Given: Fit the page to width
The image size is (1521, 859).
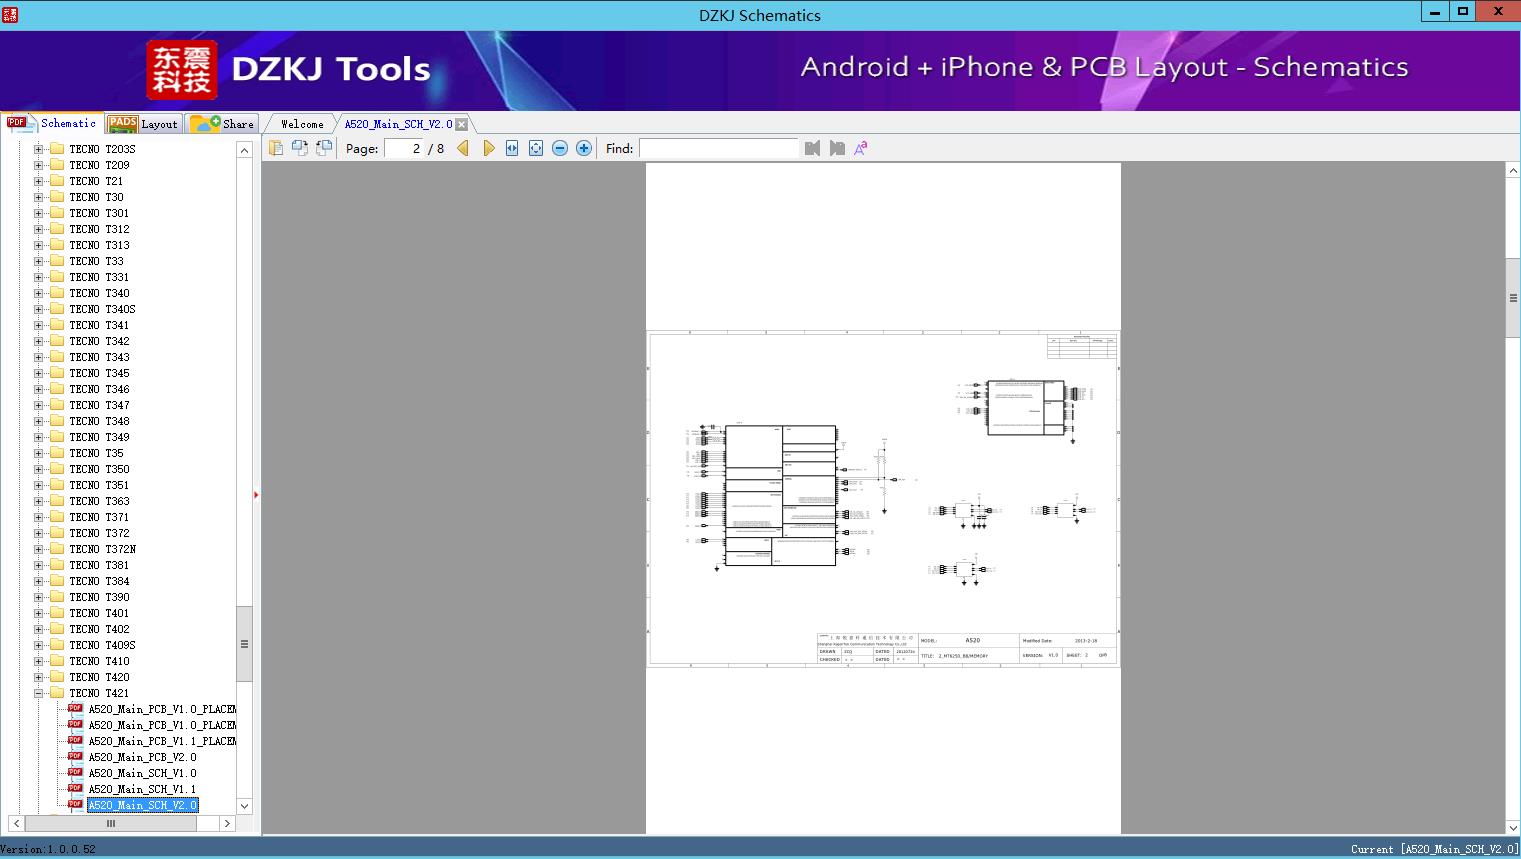Looking at the screenshot, I should pyautogui.click(x=512, y=148).
